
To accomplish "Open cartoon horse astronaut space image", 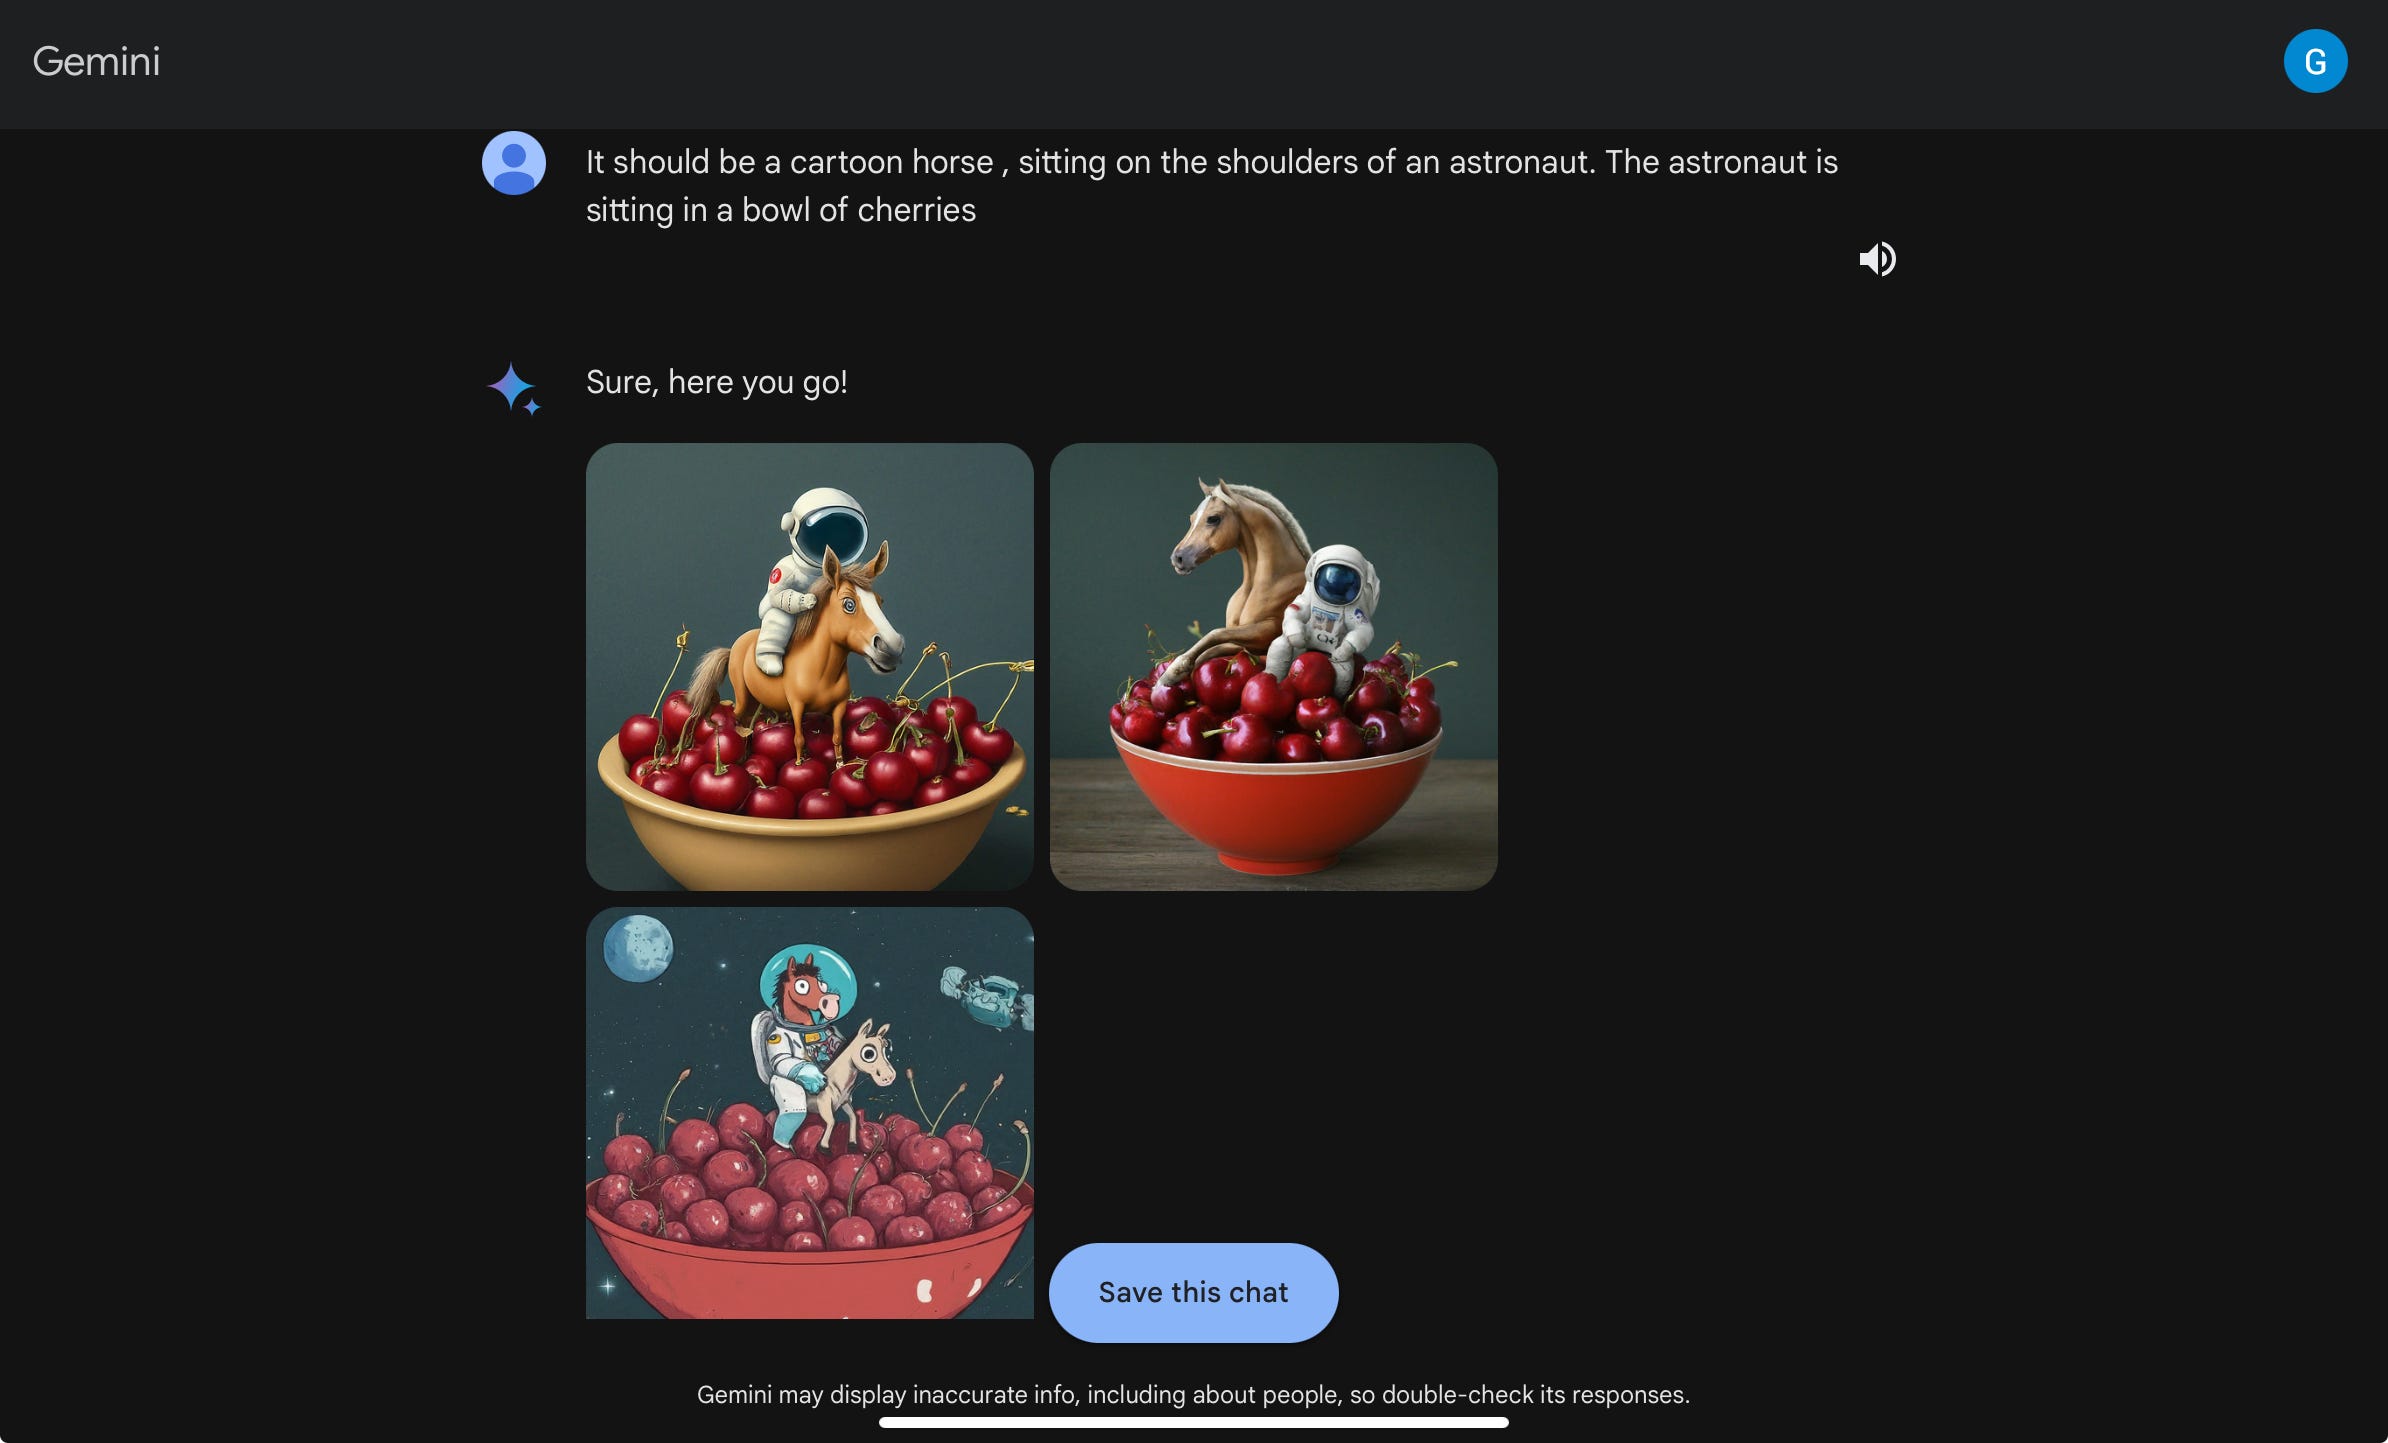I will click(x=809, y=1112).
